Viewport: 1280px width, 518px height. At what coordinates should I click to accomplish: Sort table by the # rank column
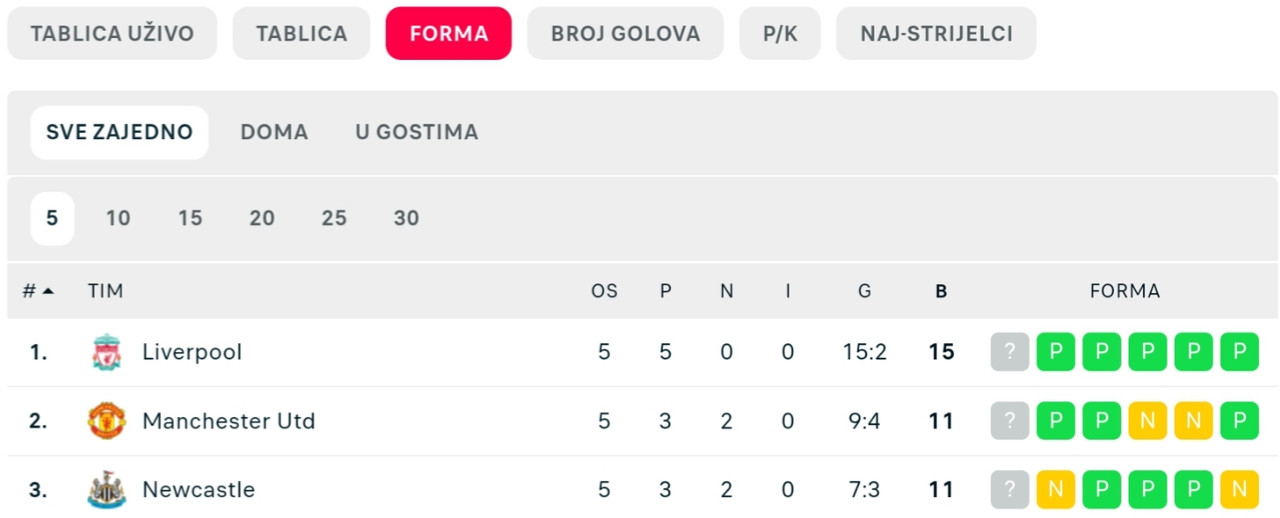tap(38, 291)
